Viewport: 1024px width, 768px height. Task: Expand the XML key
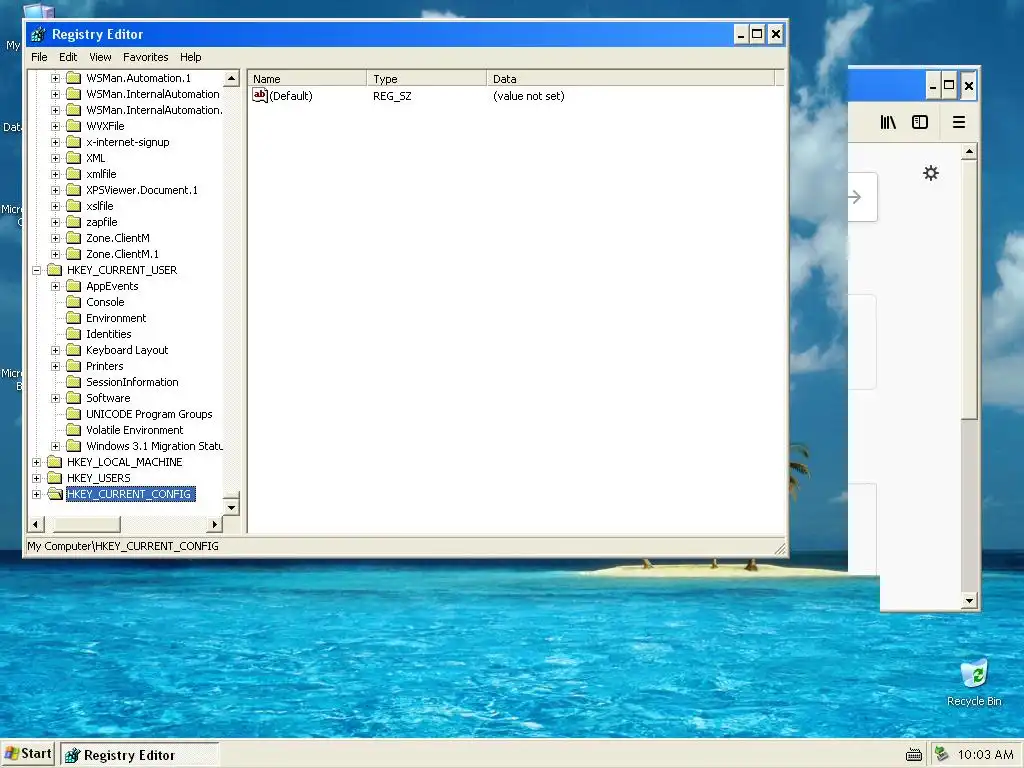click(56, 158)
